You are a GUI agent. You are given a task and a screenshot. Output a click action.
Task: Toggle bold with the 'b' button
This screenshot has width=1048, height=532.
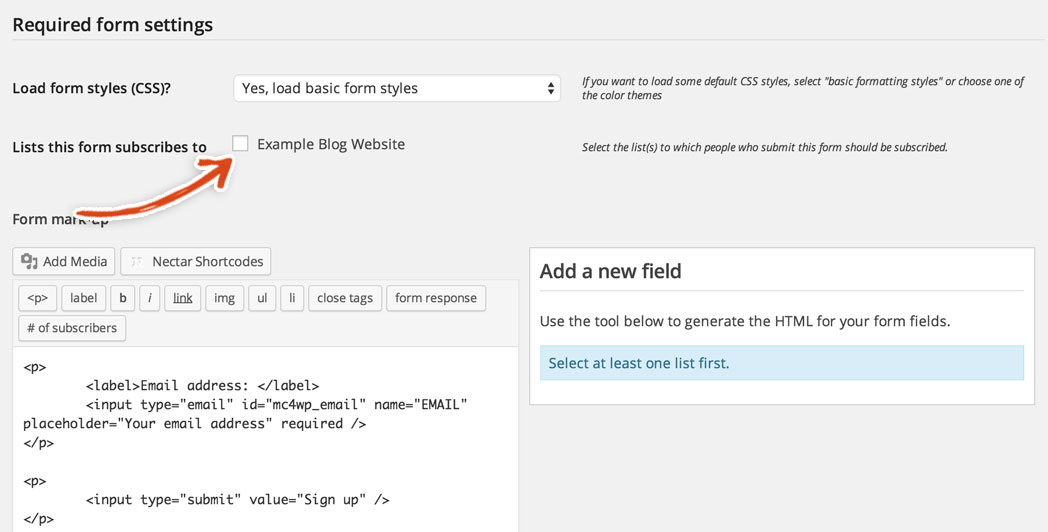tap(122, 298)
